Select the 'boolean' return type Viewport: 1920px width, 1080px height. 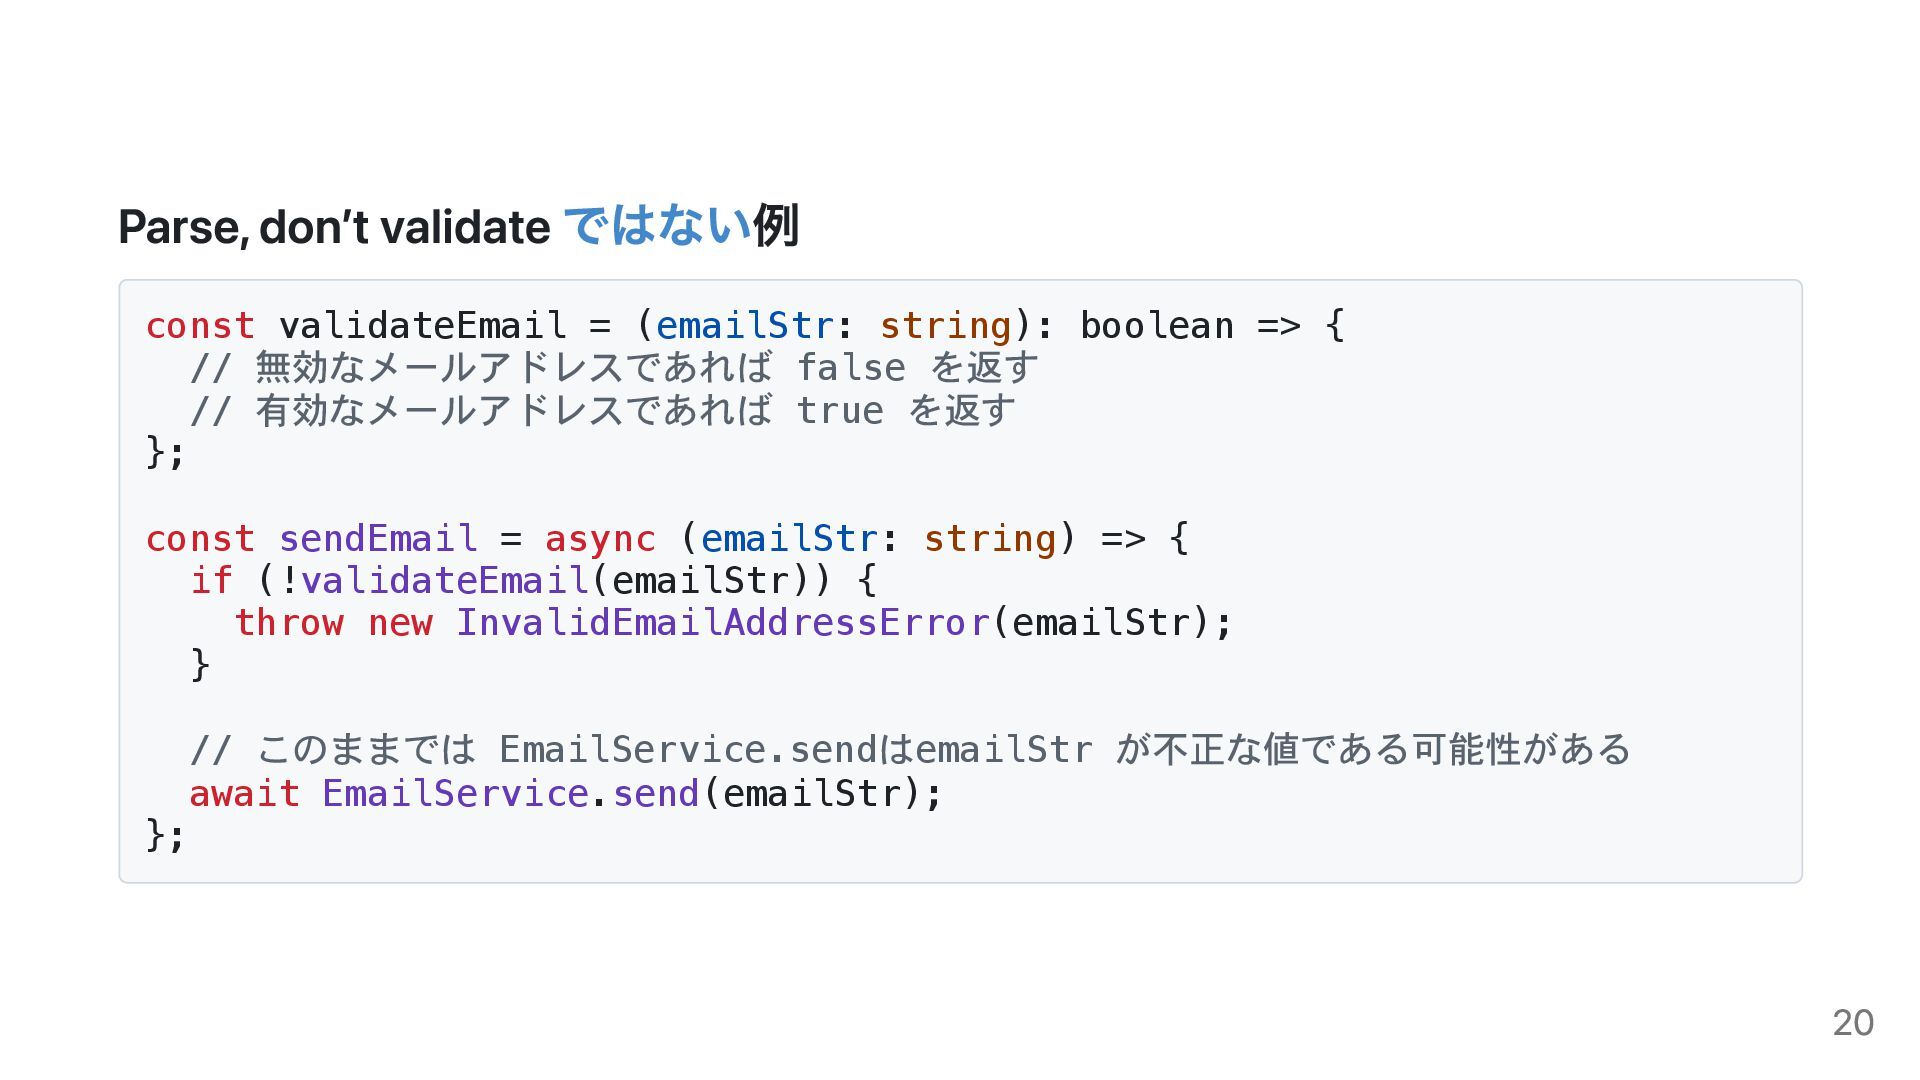tap(1156, 326)
